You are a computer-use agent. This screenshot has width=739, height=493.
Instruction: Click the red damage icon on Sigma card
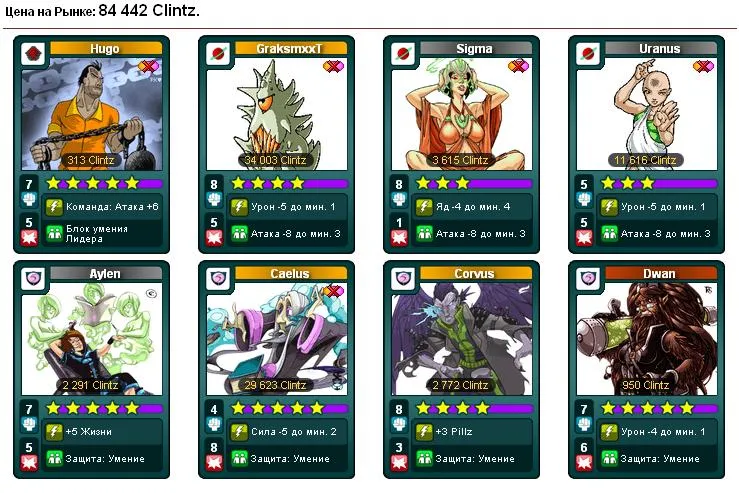(x=399, y=238)
